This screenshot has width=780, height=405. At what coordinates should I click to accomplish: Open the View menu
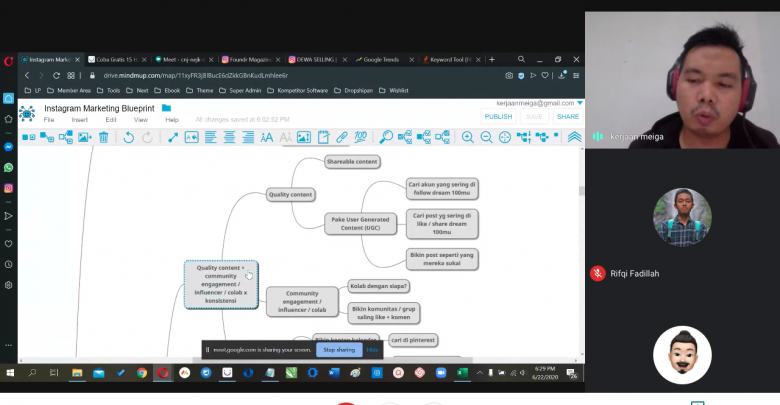pyautogui.click(x=141, y=120)
